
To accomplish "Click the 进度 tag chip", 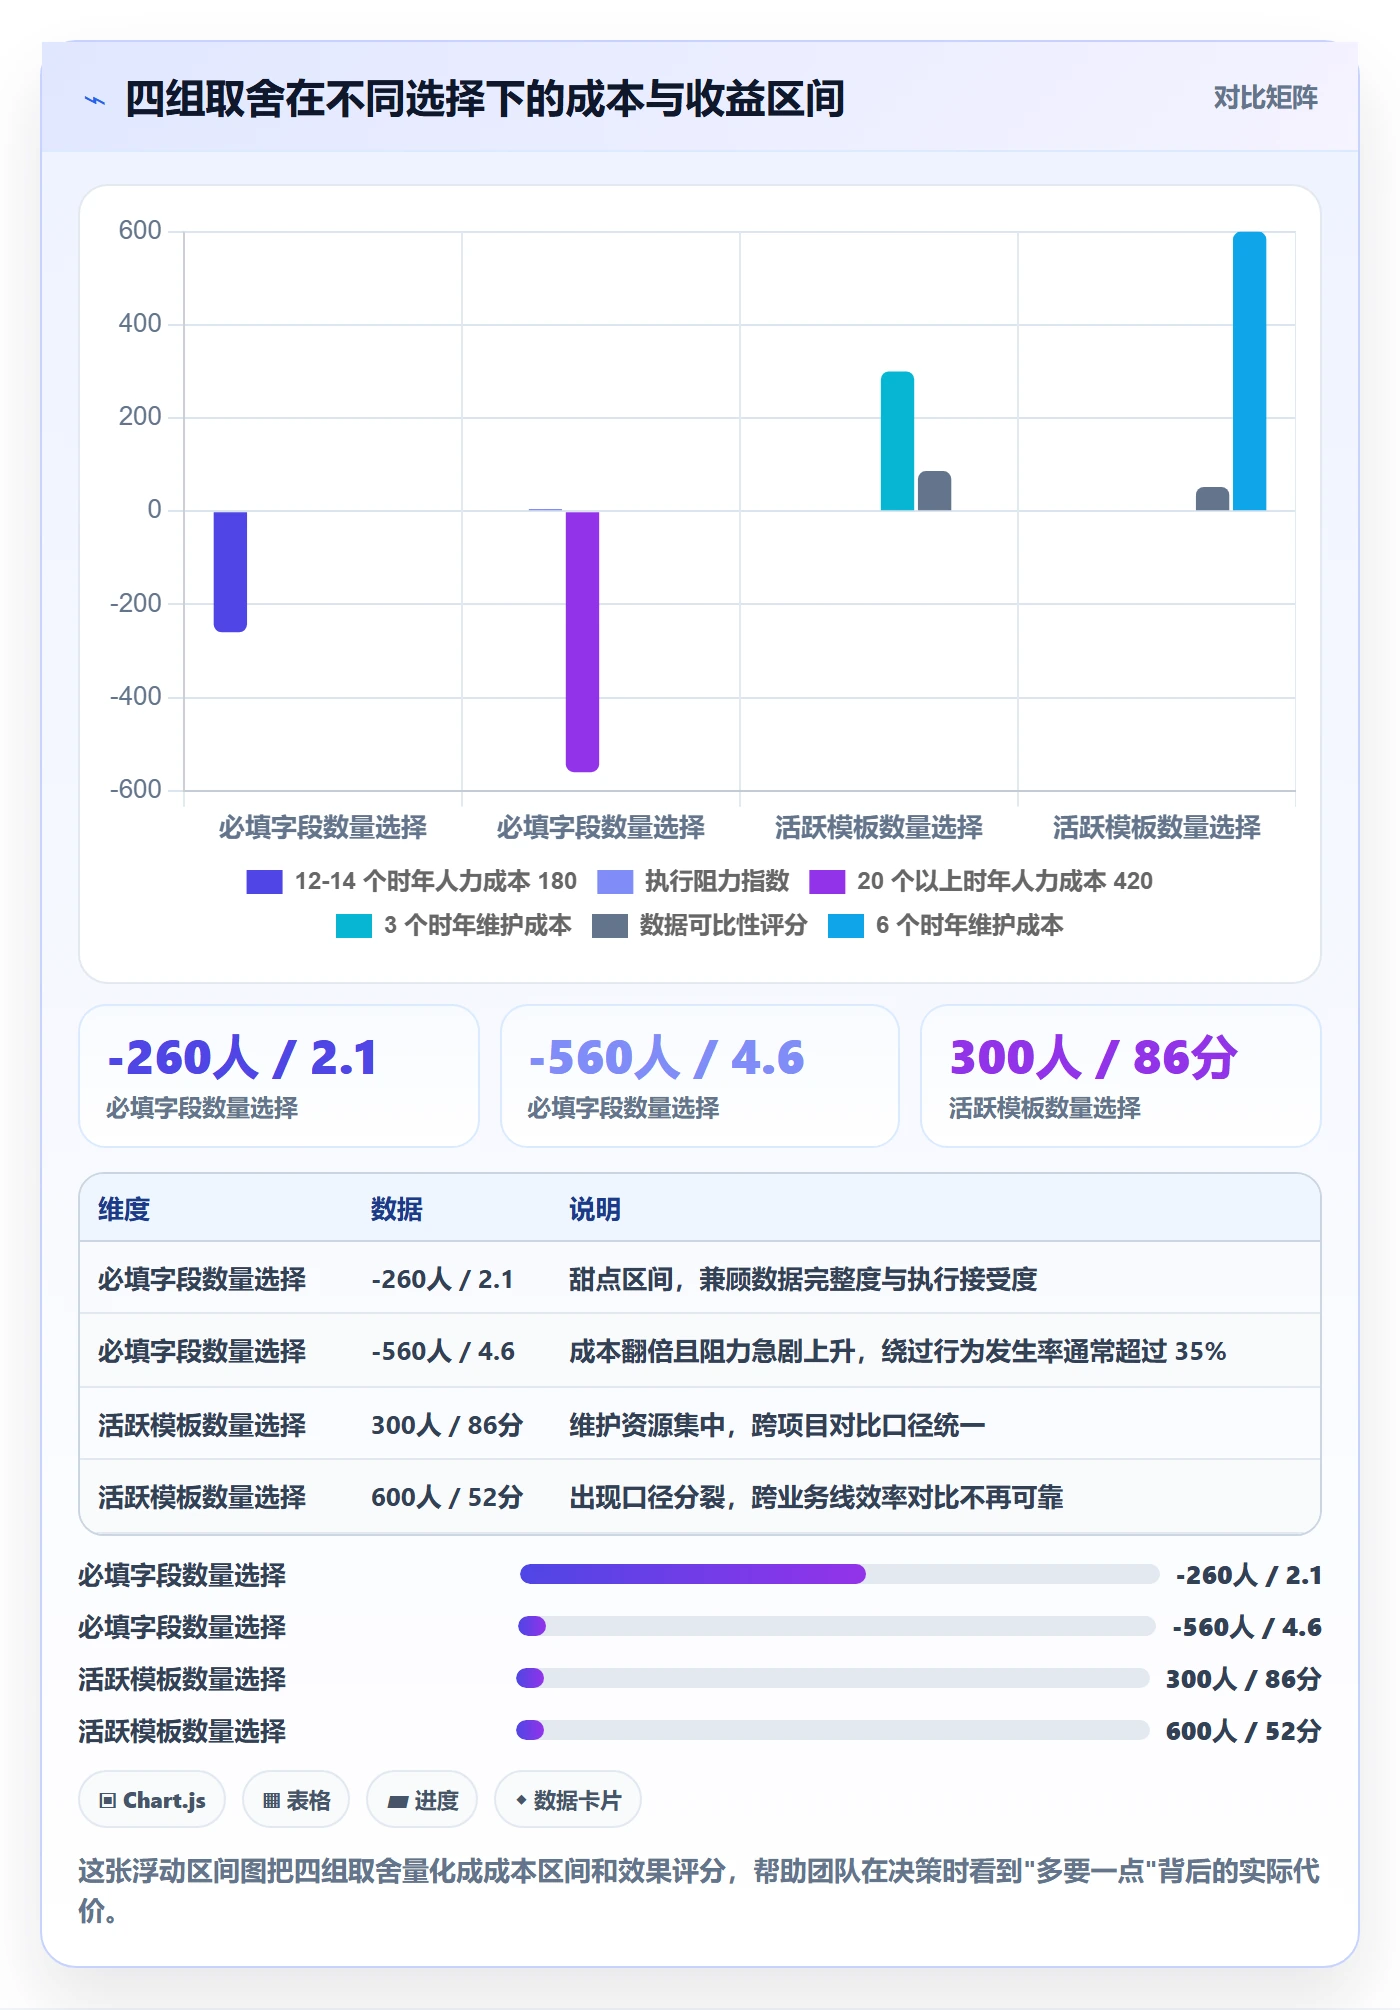I will pos(422,1800).
